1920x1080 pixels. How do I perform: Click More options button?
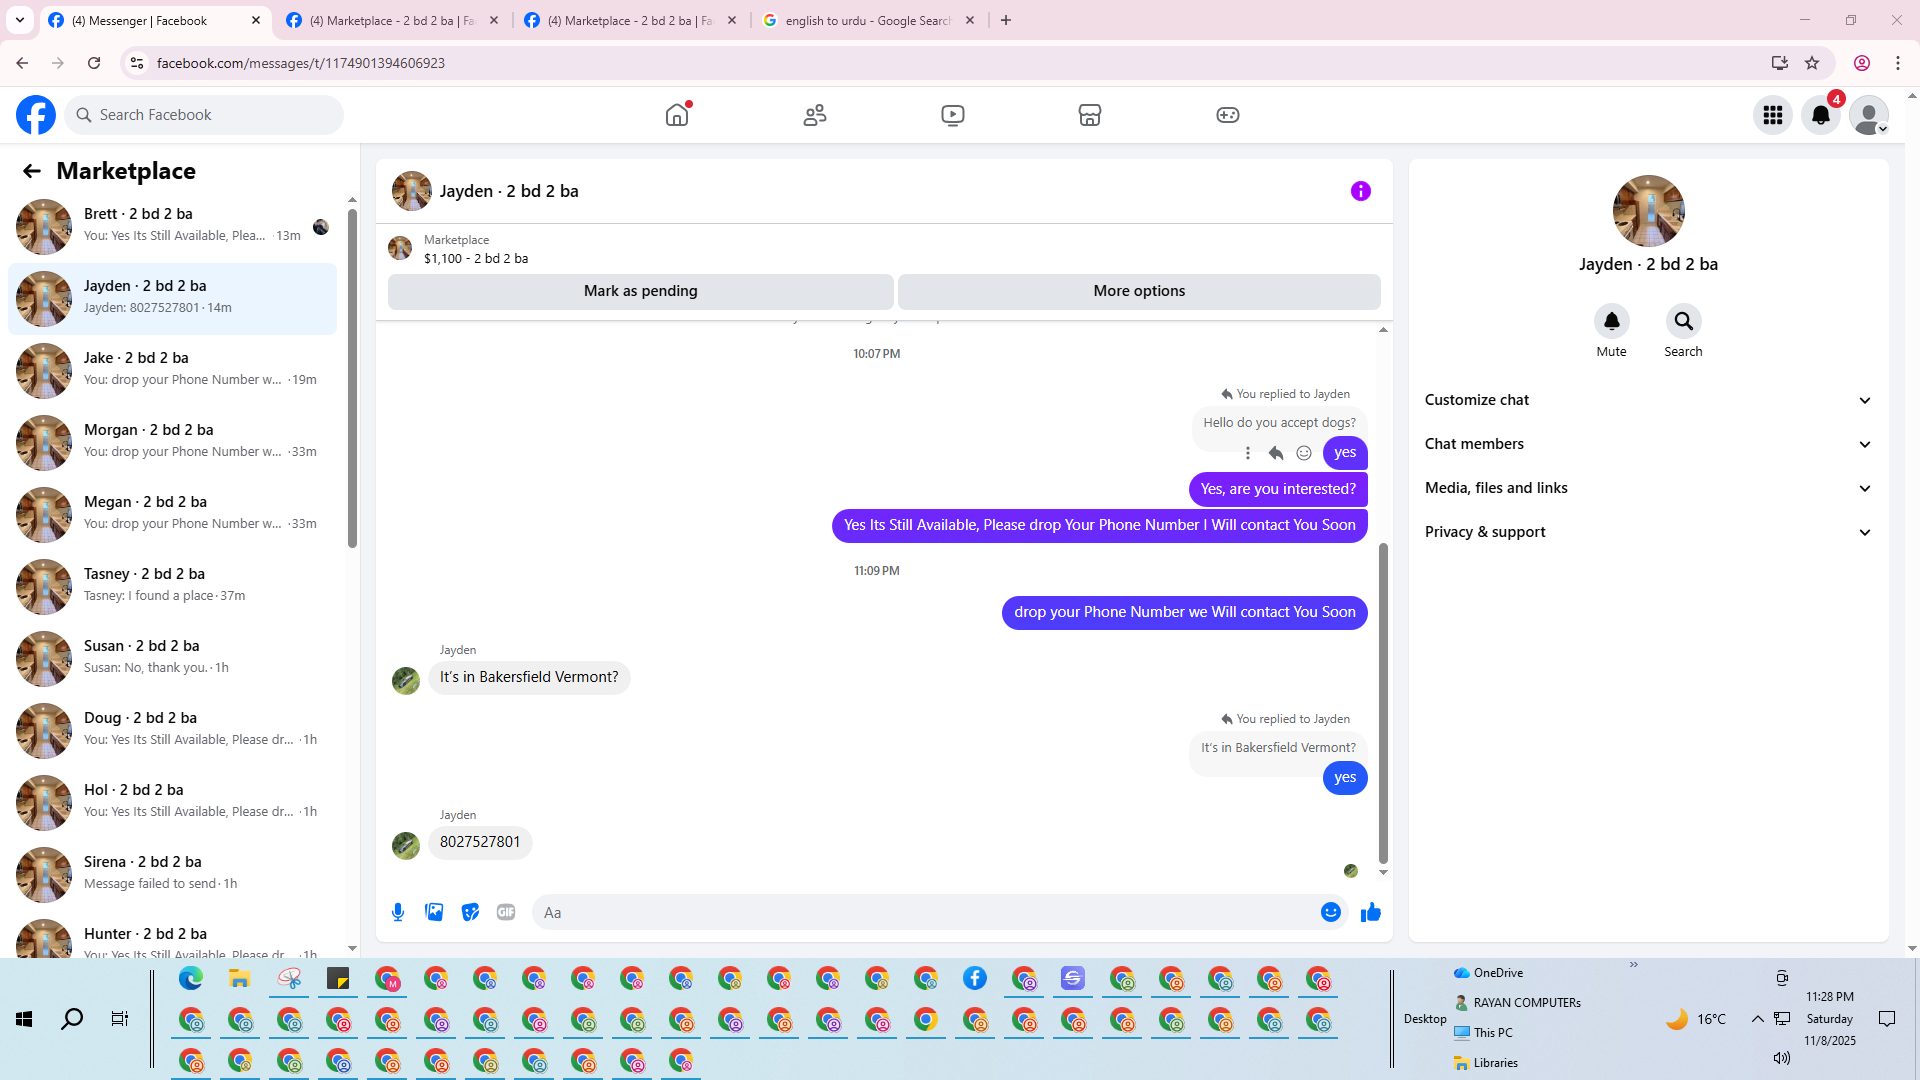point(1138,291)
